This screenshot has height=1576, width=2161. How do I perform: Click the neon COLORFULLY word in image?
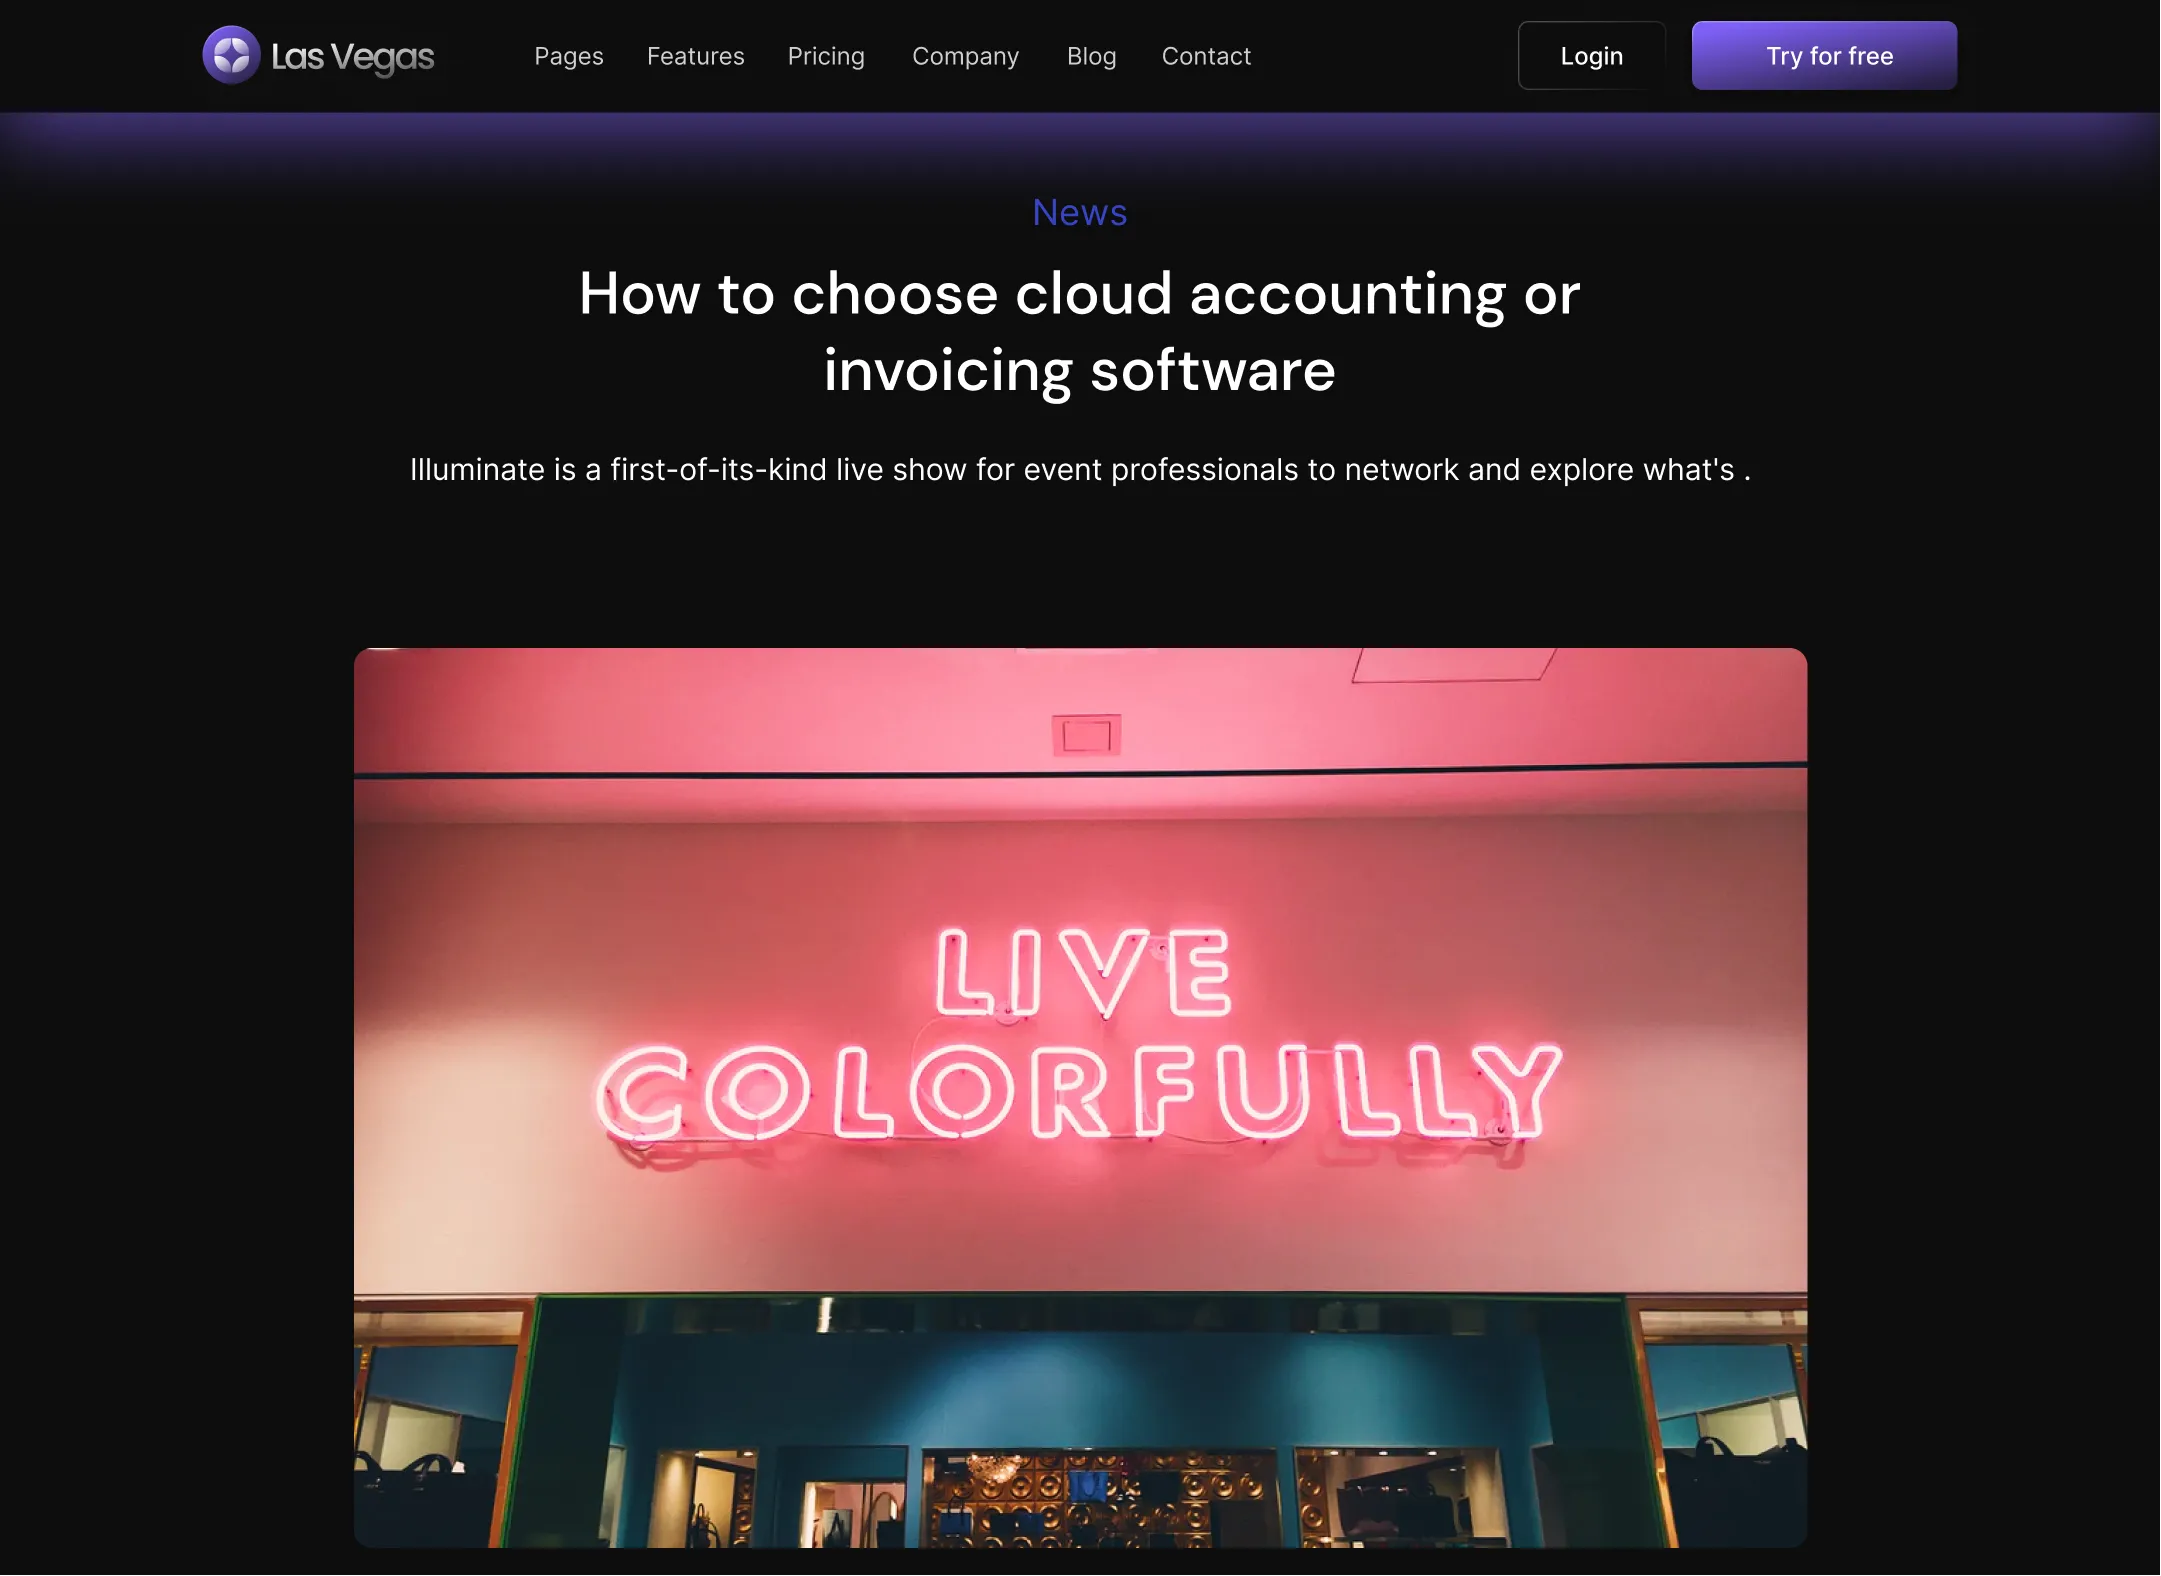coord(1078,1092)
